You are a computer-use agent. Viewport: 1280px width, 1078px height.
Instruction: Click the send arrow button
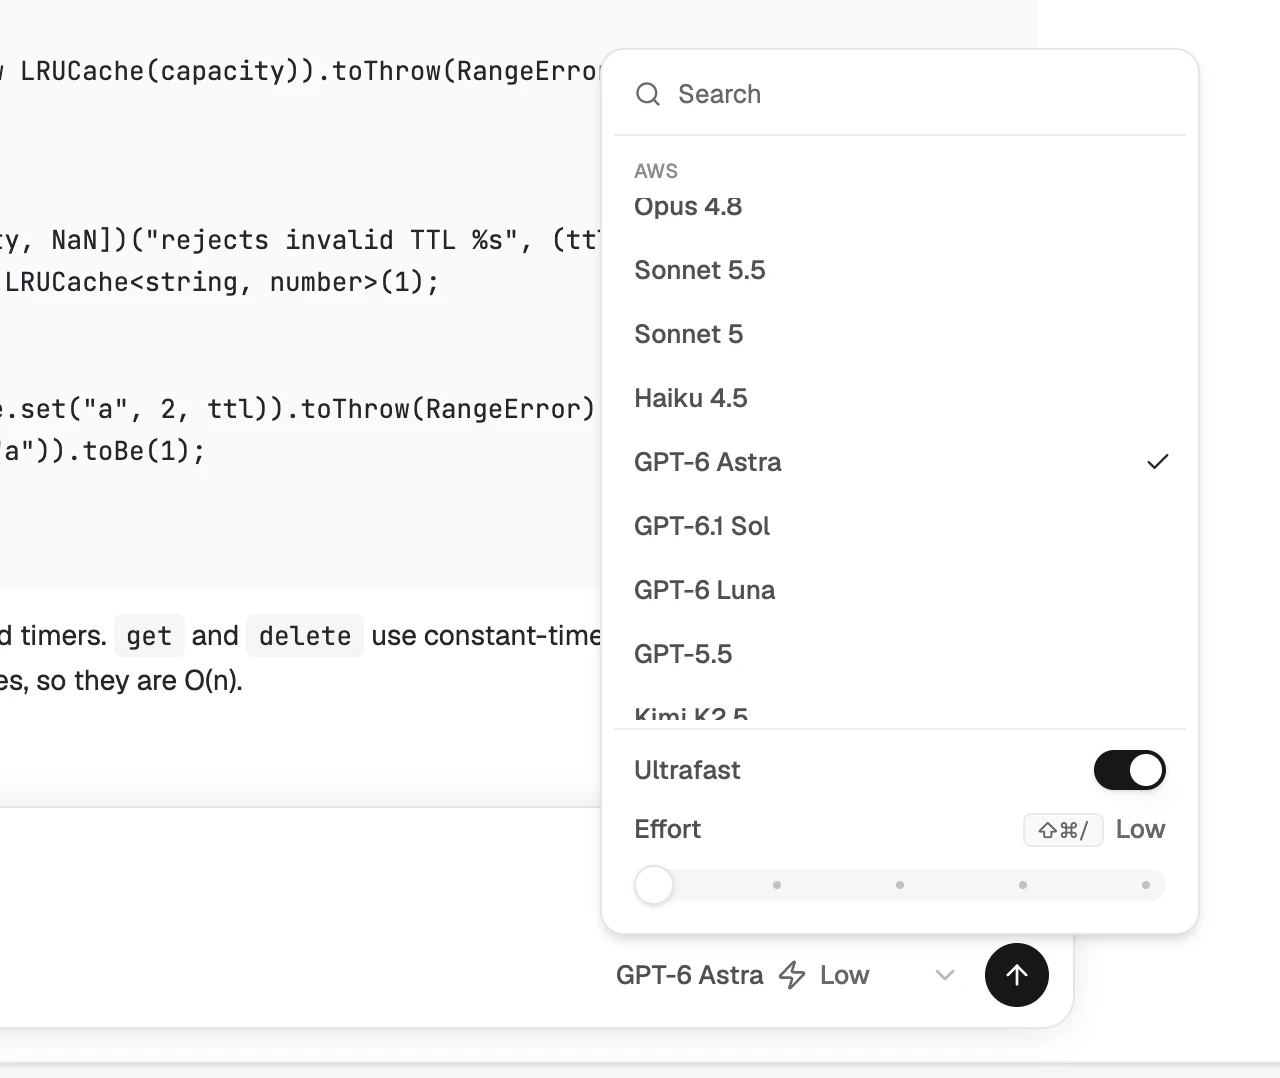1016,975
